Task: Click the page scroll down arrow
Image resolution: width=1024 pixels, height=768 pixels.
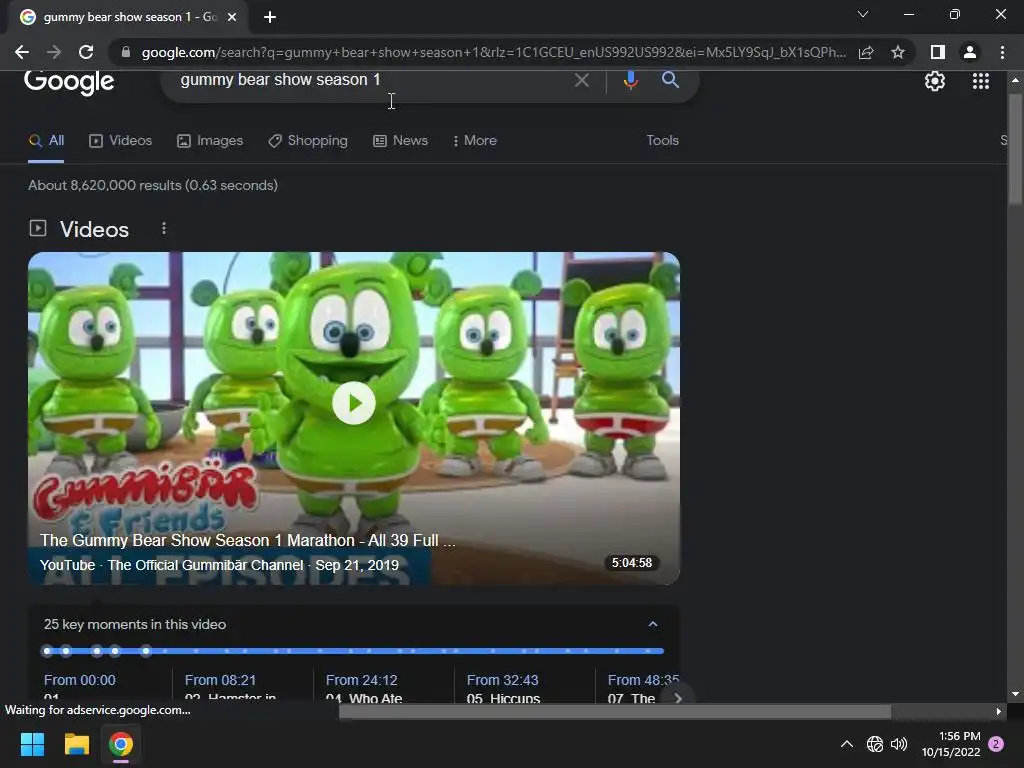Action: (x=1014, y=694)
